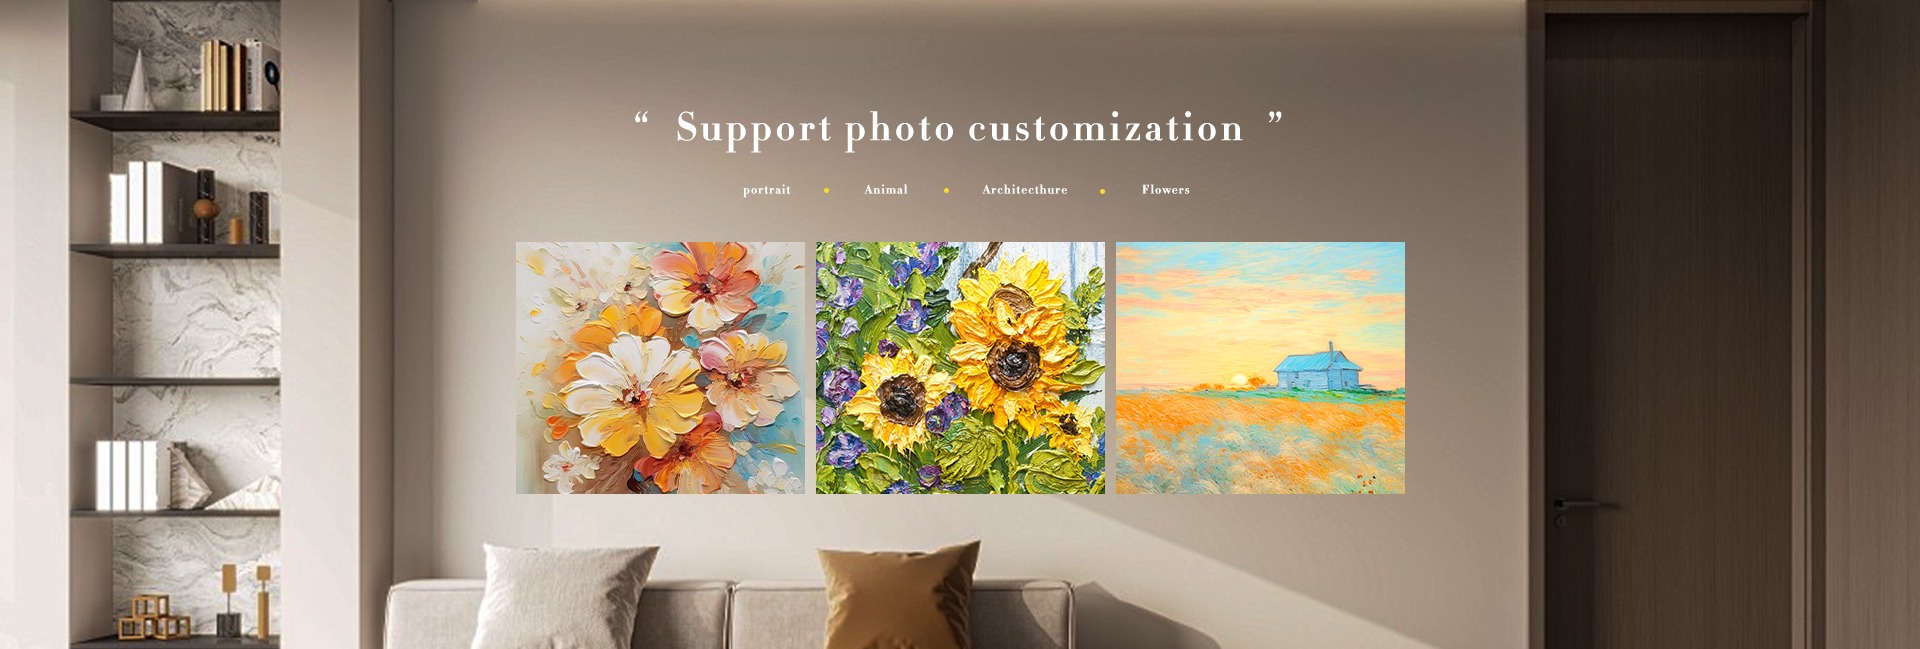
Task: Click yellow dot before Flowers label
Action: [x=1102, y=190]
